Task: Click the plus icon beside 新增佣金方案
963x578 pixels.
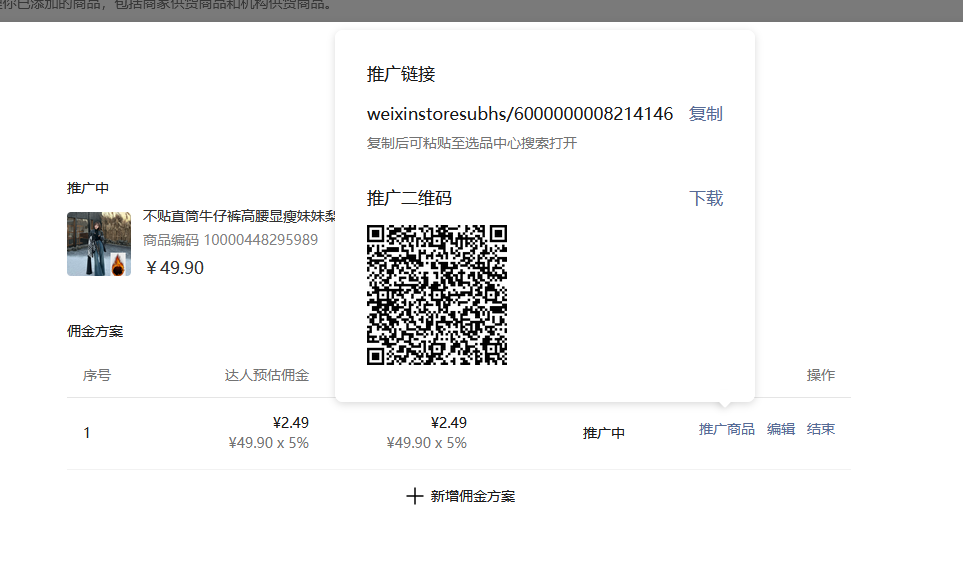Action: tap(415, 496)
